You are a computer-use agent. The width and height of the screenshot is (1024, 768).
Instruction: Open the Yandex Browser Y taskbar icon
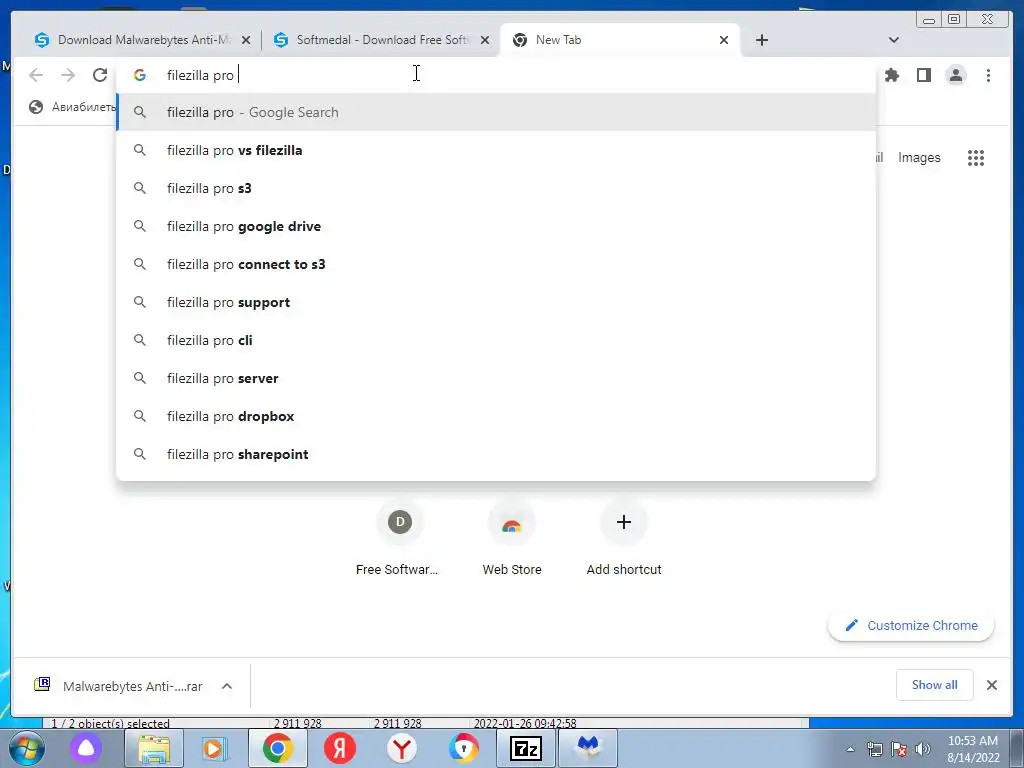[x=402, y=748]
